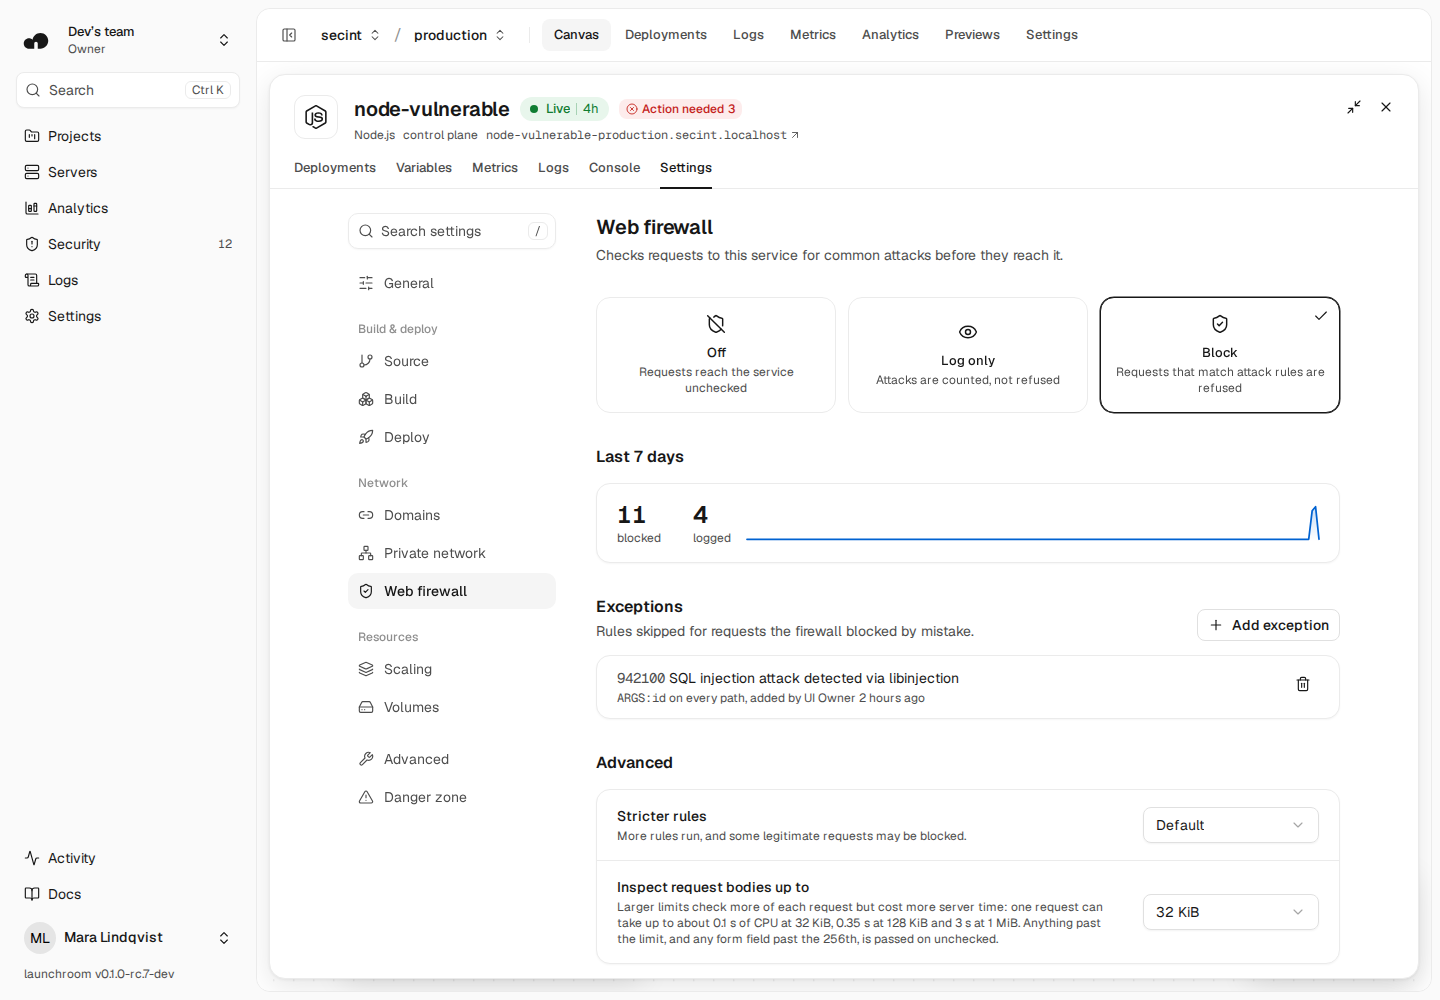Set the web firewall to Off
The image size is (1440, 1000).
tap(716, 355)
